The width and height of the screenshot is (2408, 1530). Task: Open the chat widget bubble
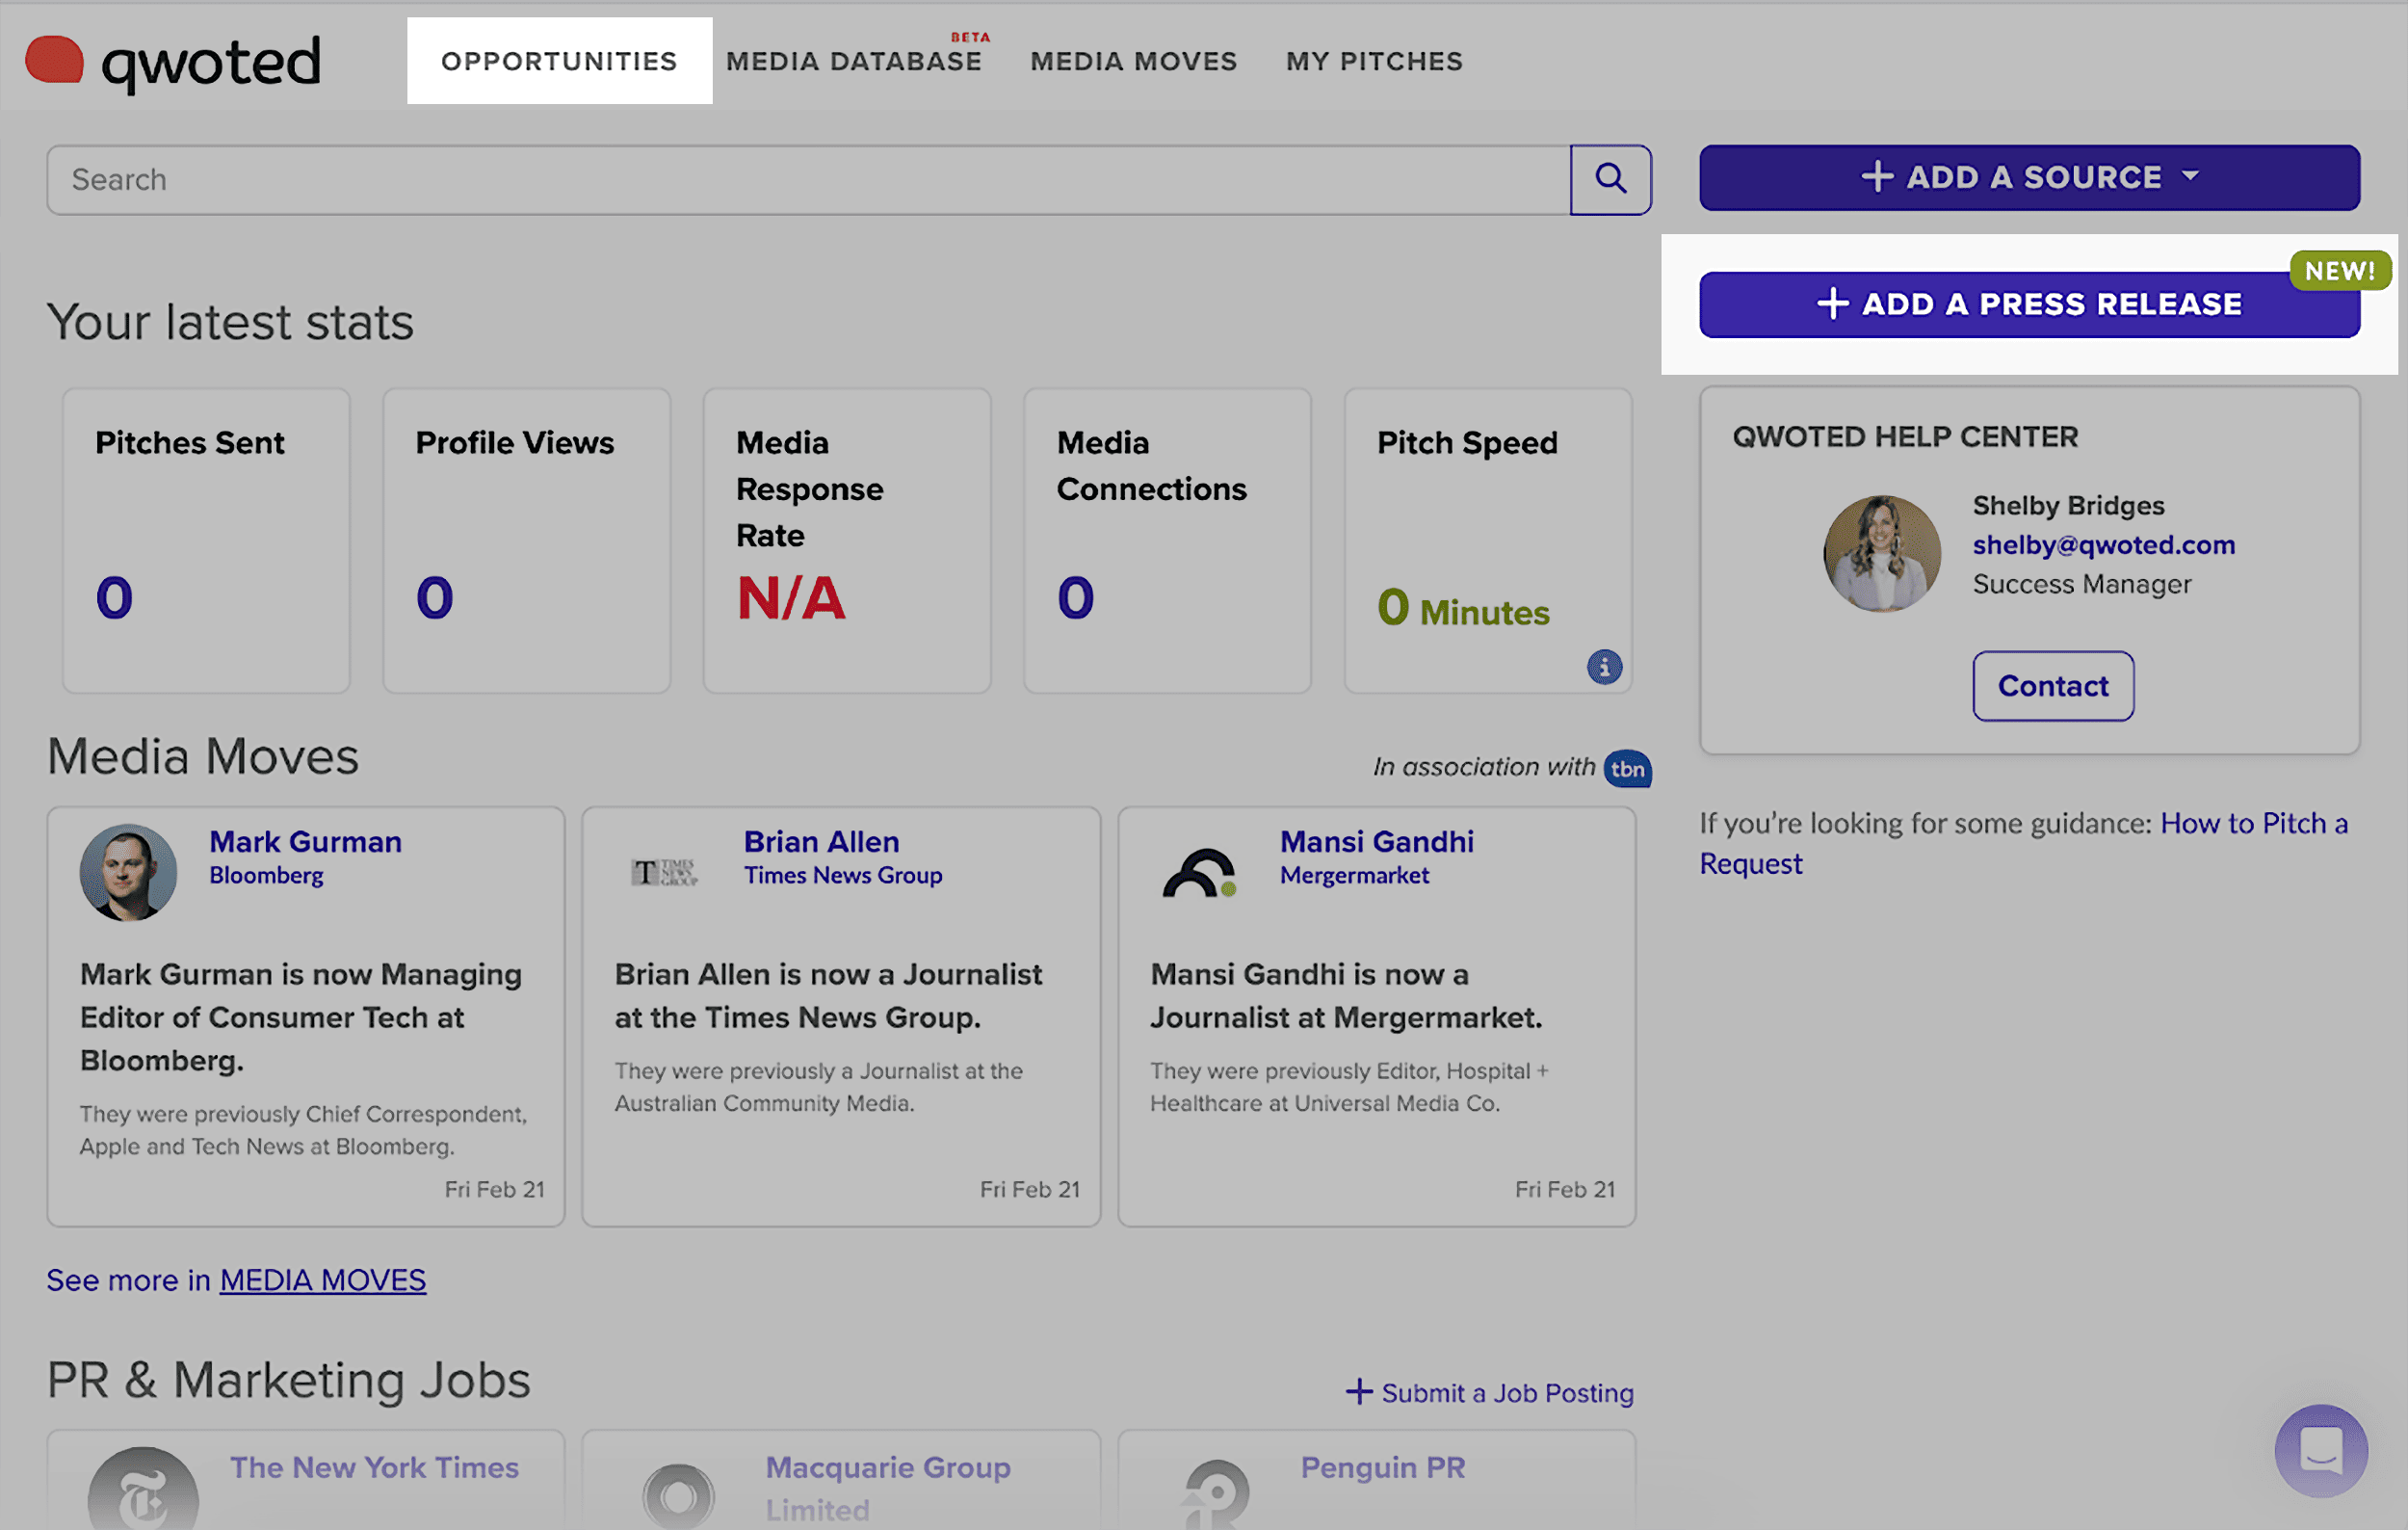pos(2320,1450)
